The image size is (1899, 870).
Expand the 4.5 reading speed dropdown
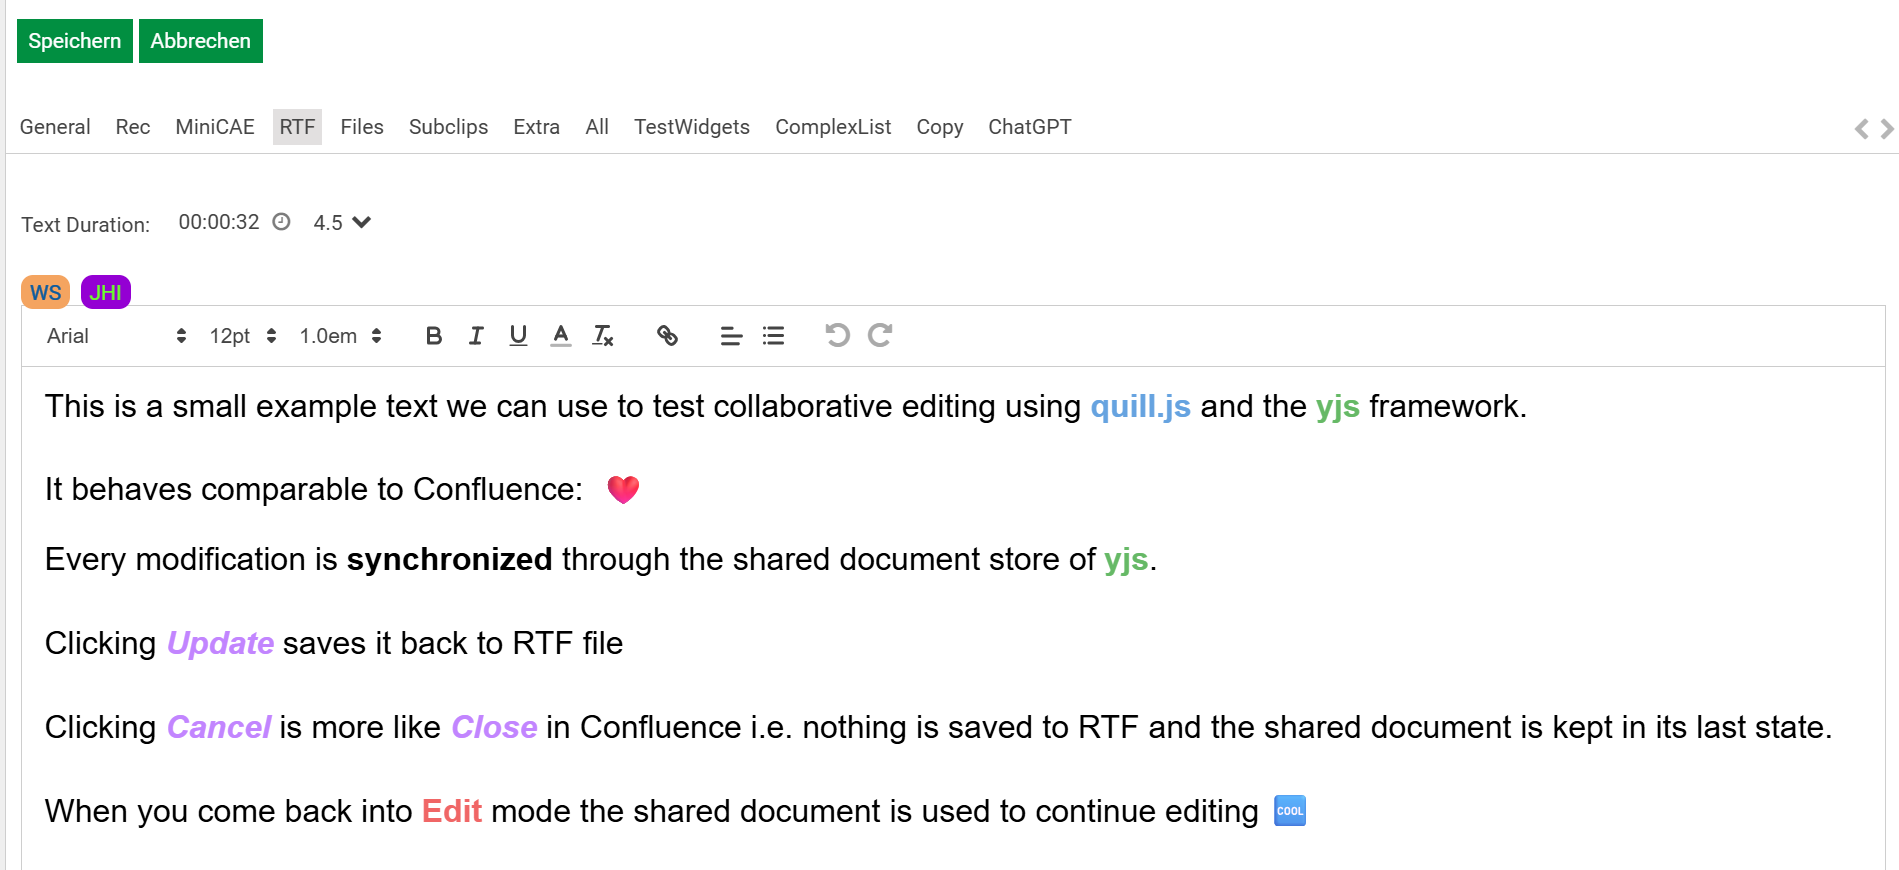click(342, 222)
